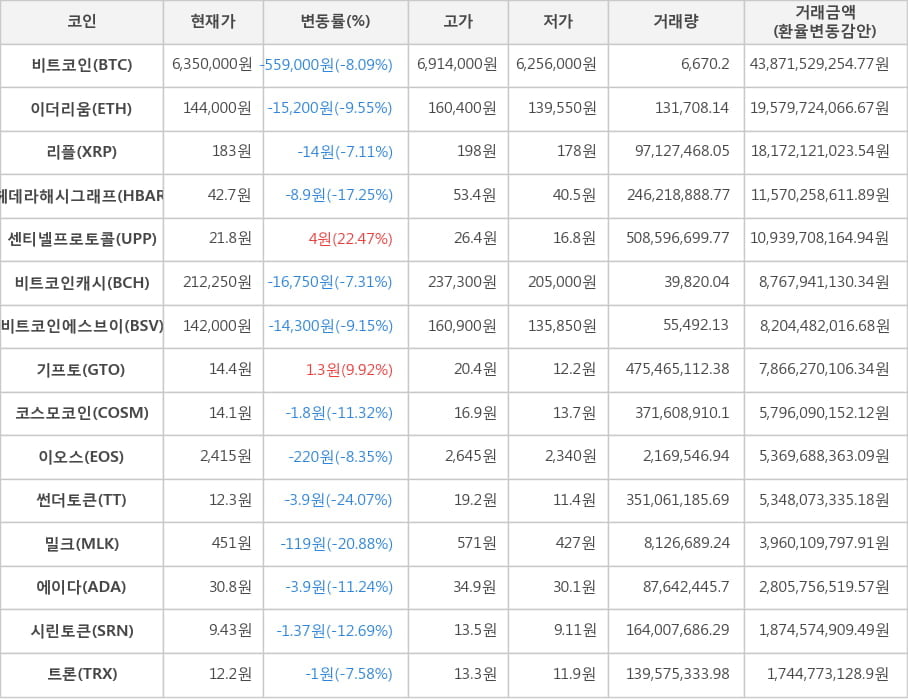908x700 pixels.
Task: Click BTC current price 6,350,000원
Action: pyautogui.click(x=212, y=64)
